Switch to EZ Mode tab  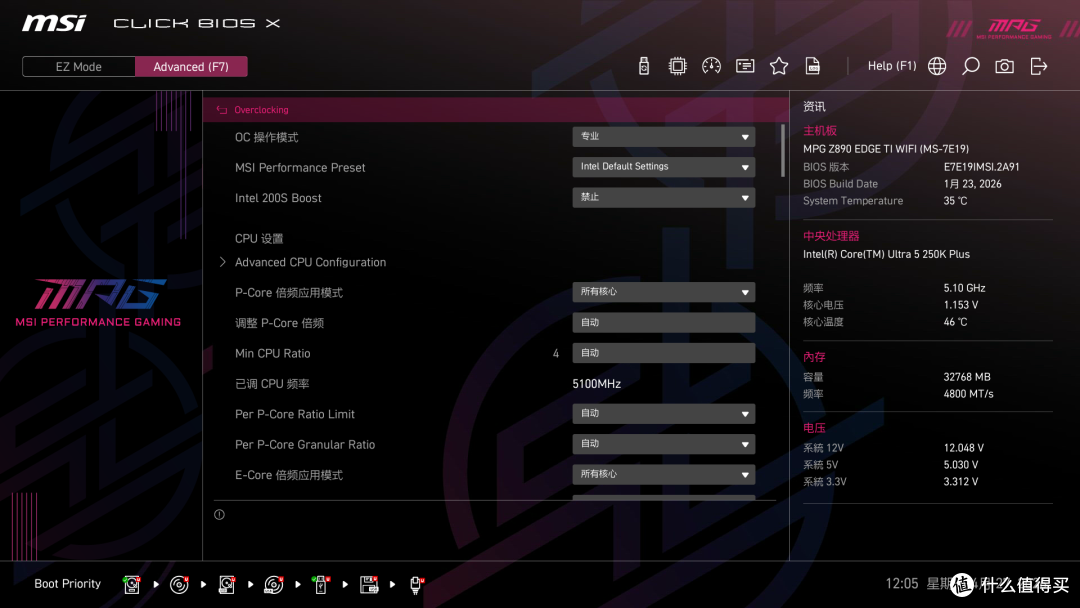(79, 67)
